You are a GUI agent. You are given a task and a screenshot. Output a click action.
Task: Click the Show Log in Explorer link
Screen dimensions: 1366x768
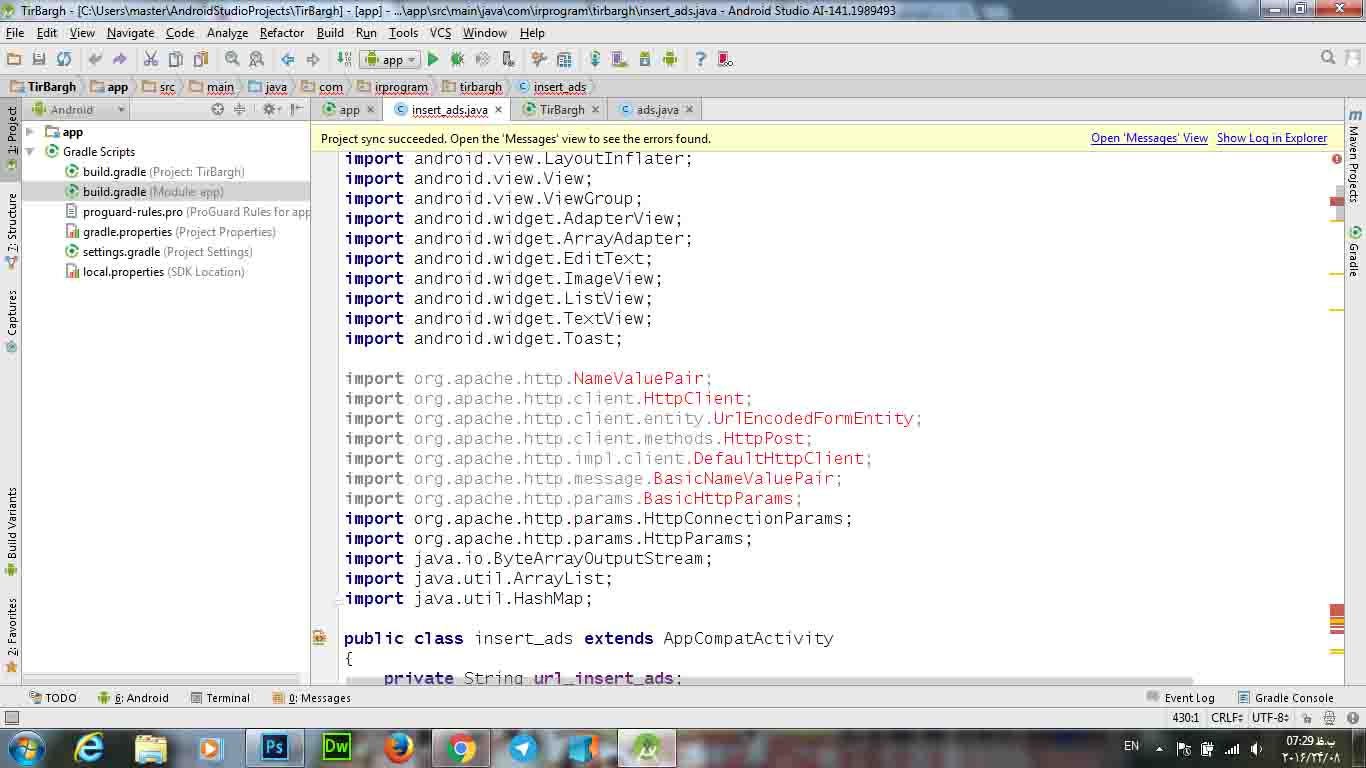1272,139
